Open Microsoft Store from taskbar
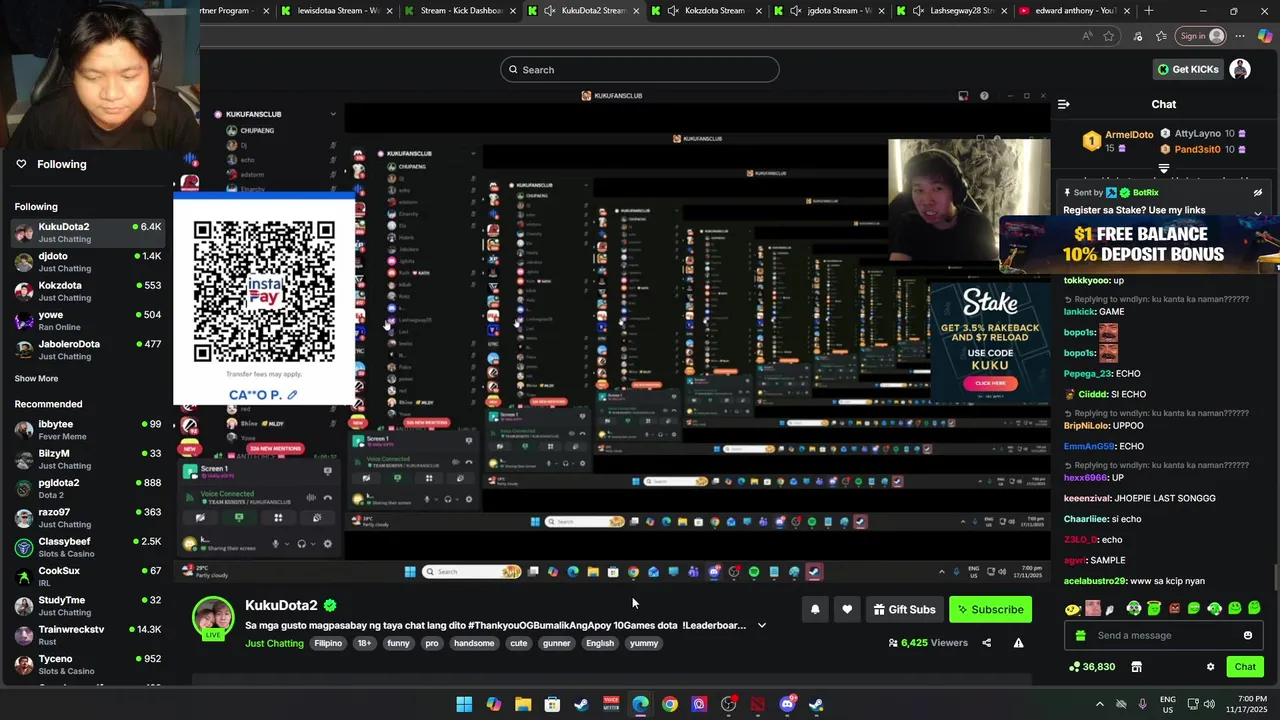 tap(552, 704)
